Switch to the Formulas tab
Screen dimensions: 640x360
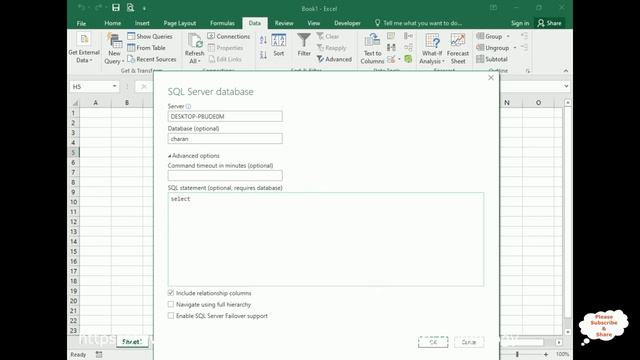tap(222, 23)
